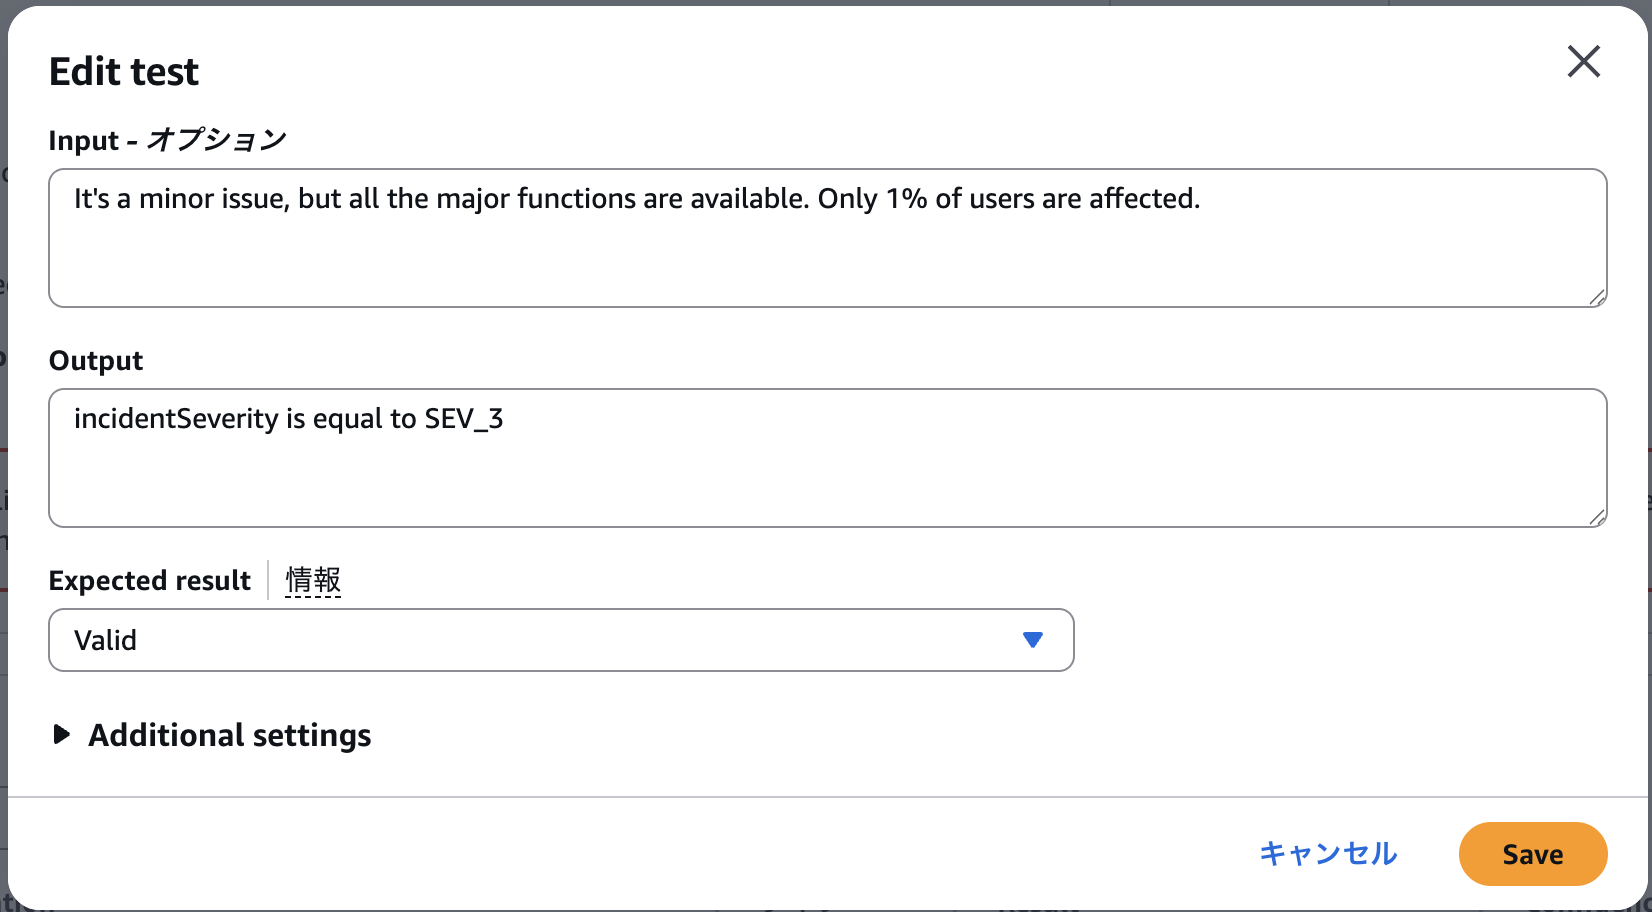
Task: Click the resize handle on the Output box
Action: click(1598, 516)
